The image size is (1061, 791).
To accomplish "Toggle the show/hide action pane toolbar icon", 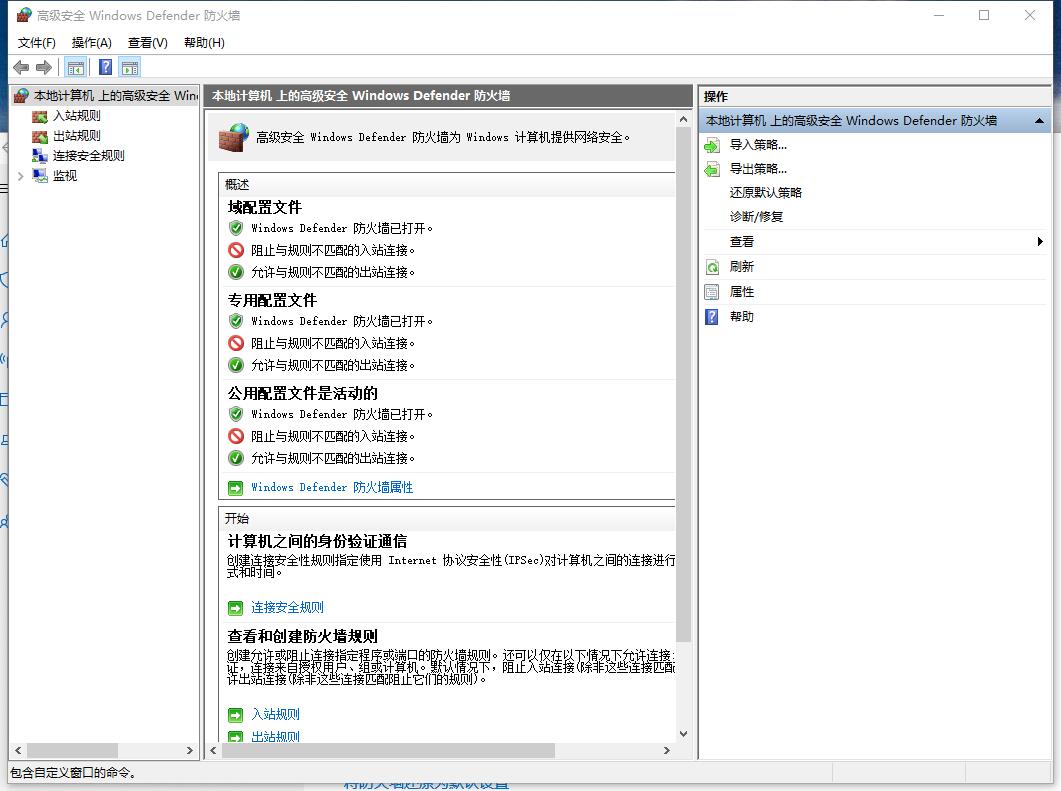I will 130,68.
